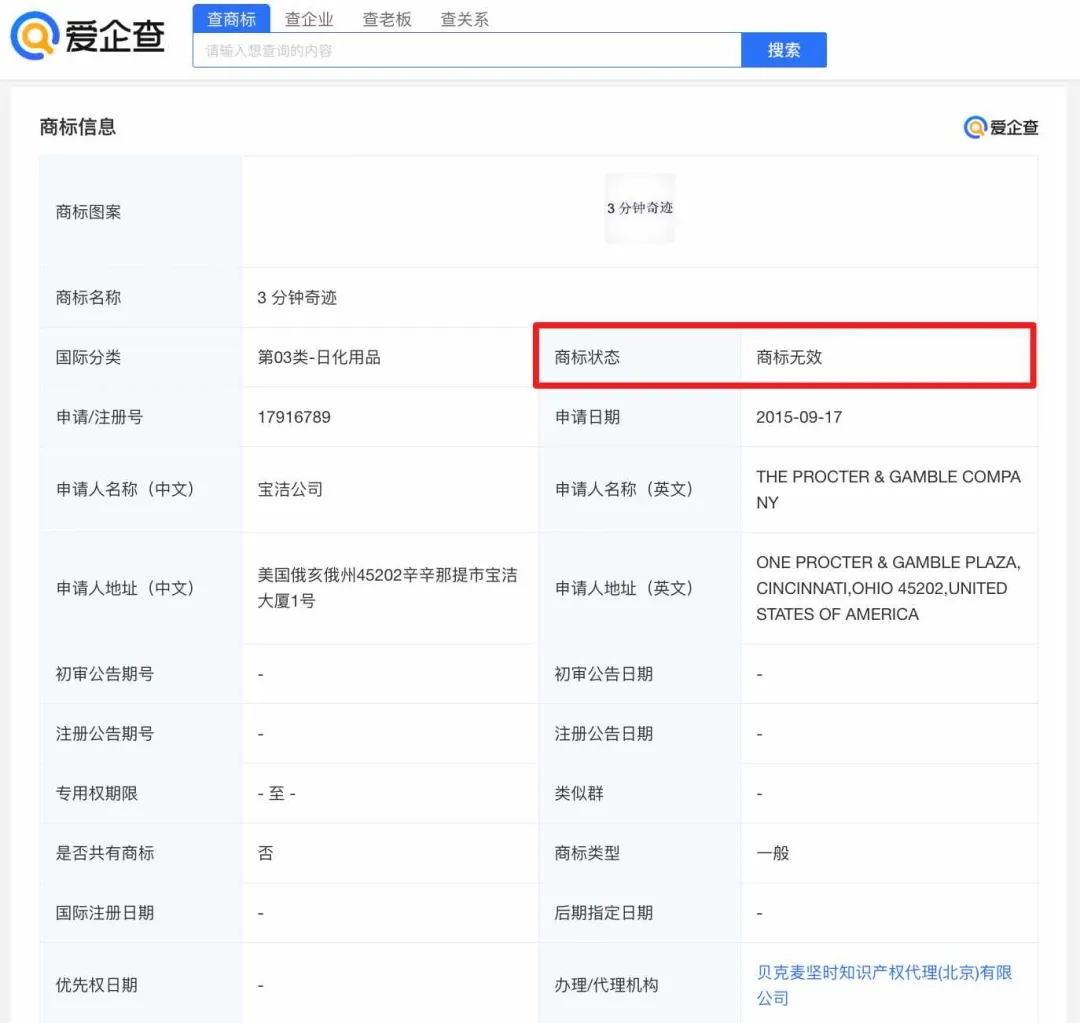
Task: Select the Chinese address 美国俄亥俄州45202辛辛那提市宝洁大厦1号
Action: click(387, 588)
